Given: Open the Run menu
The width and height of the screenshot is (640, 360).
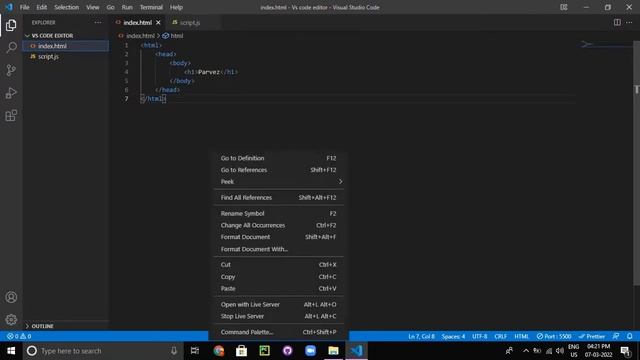Looking at the screenshot, I should (x=127, y=7).
